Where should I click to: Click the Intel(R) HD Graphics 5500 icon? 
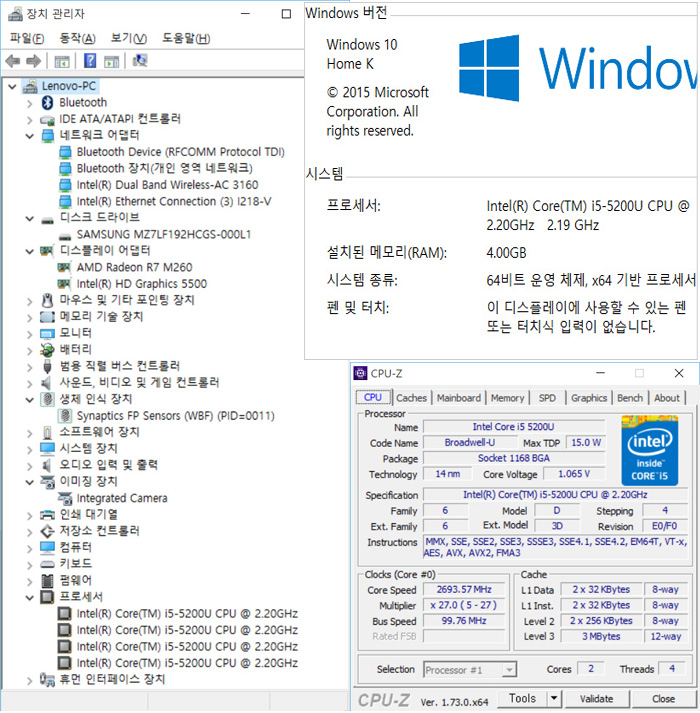(64, 284)
